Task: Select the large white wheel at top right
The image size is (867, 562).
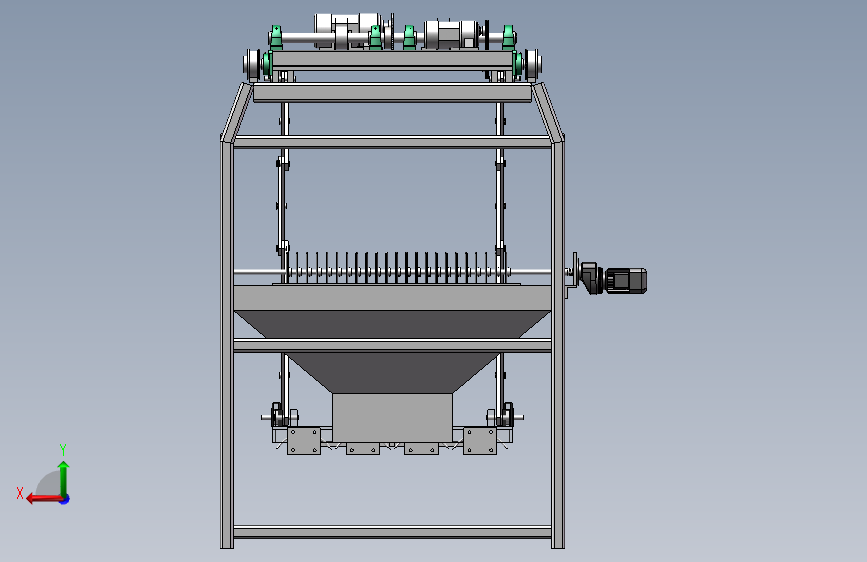Action: (x=533, y=64)
